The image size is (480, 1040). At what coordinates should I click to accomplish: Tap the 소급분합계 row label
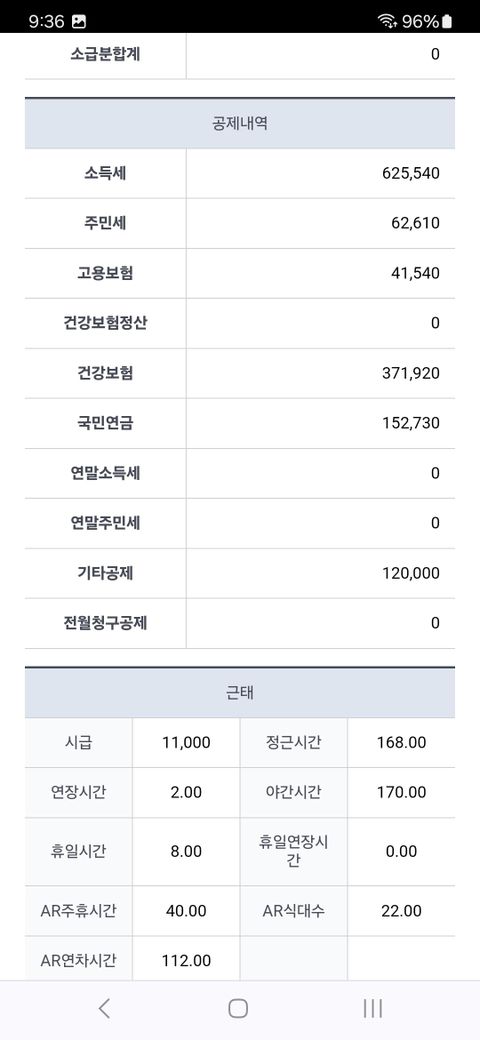pos(105,54)
